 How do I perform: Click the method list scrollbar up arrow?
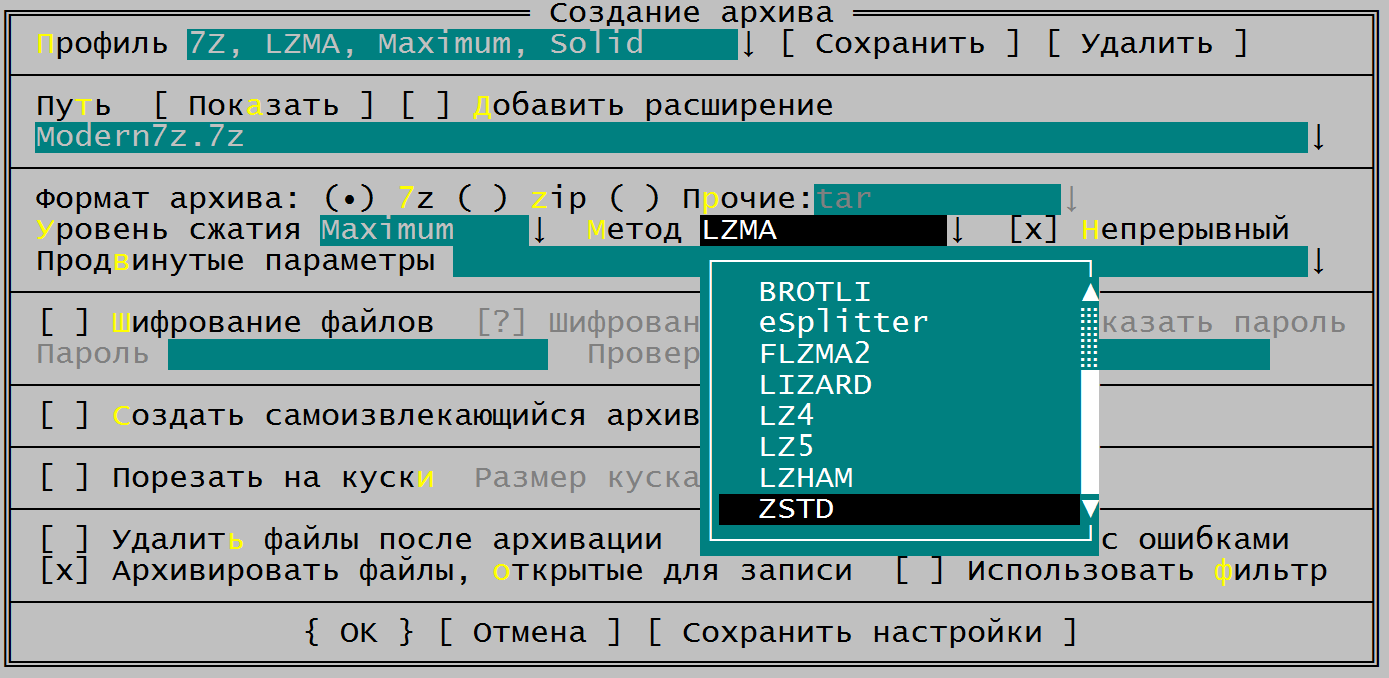[1090, 292]
